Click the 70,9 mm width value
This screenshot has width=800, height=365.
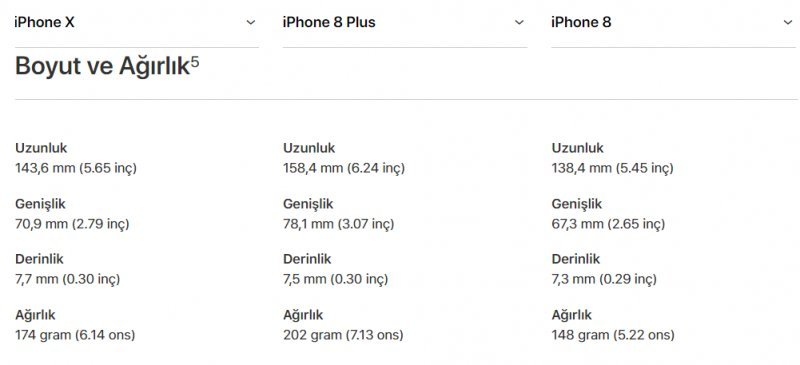coord(72,224)
